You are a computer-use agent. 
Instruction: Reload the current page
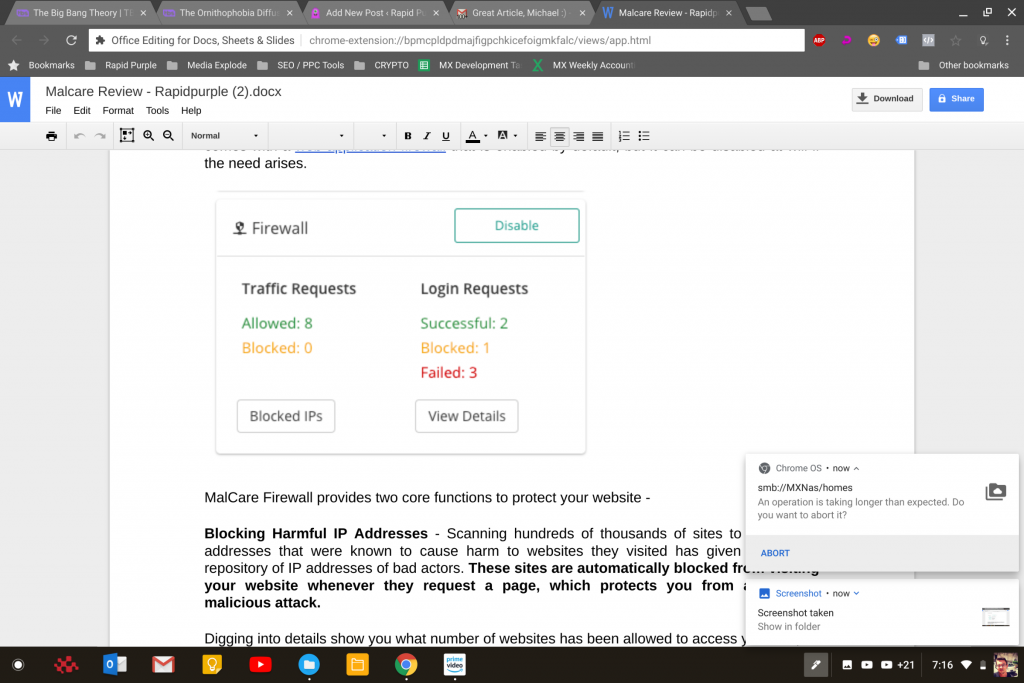point(71,40)
